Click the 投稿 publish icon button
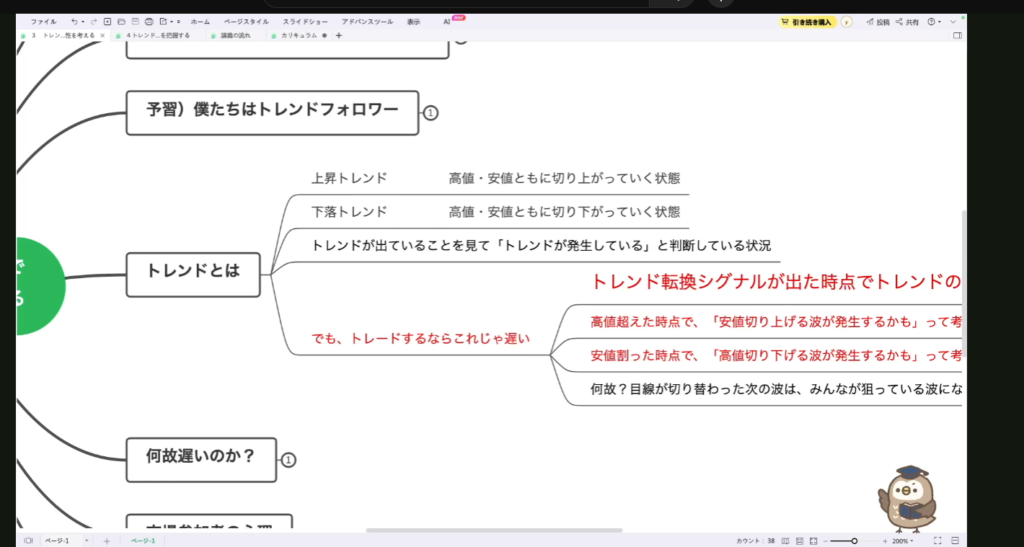Image resolution: width=1024 pixels, height=547 pixels. click(x=877, y=21)
